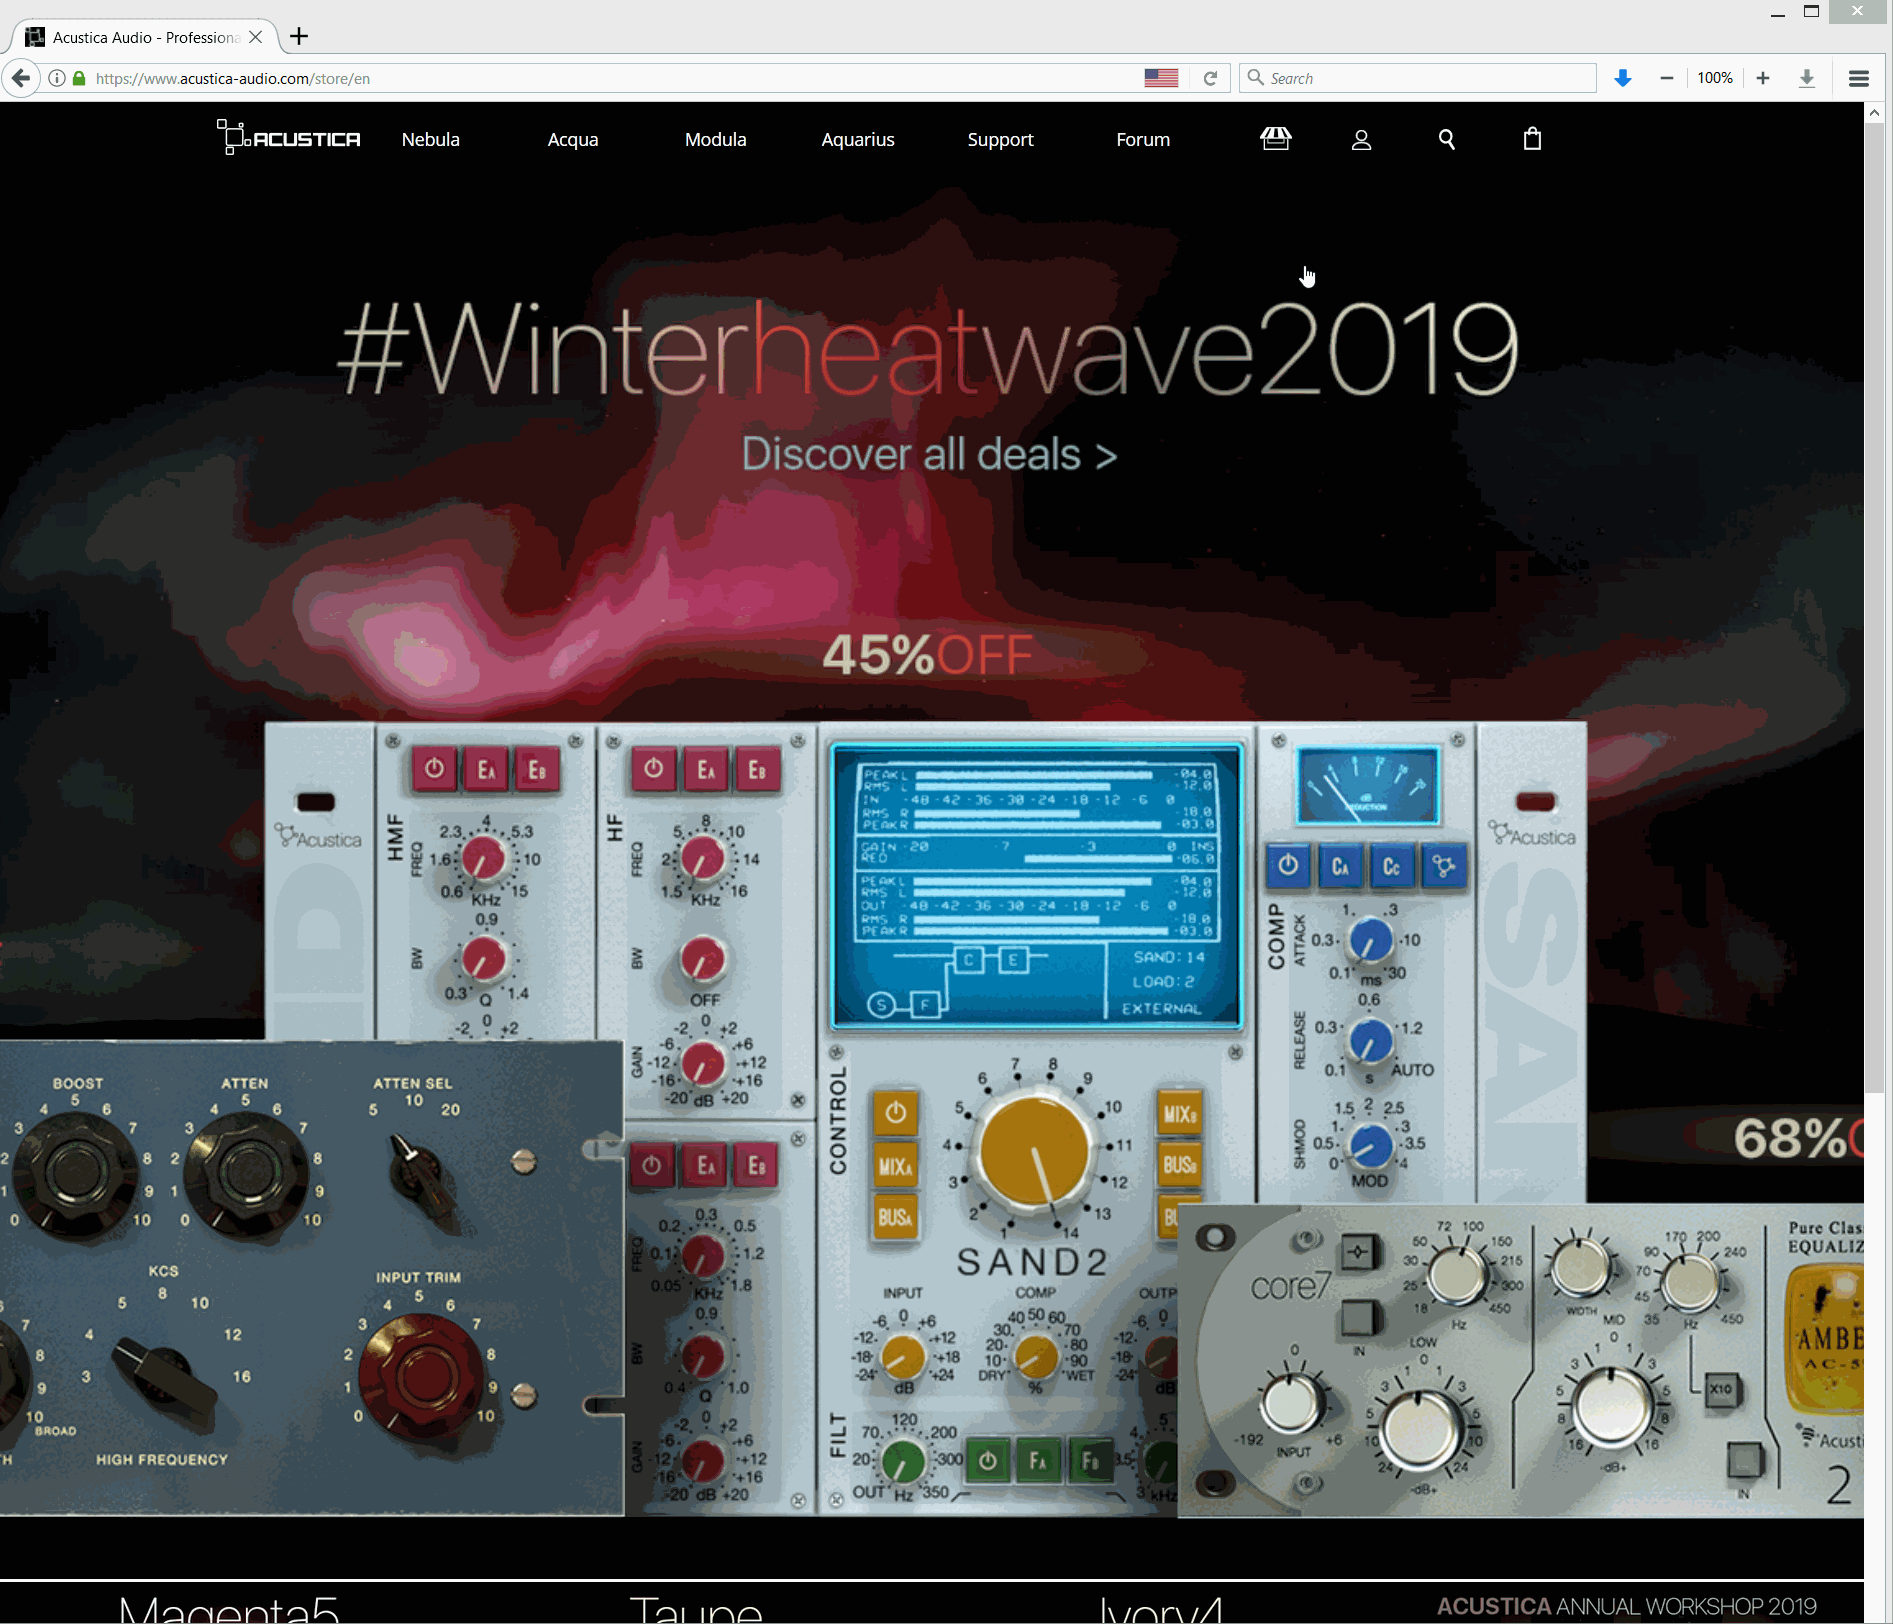Click the core7 INPUT white knob
Screen dimensions: 1893x1624
click(1291, 1404)
